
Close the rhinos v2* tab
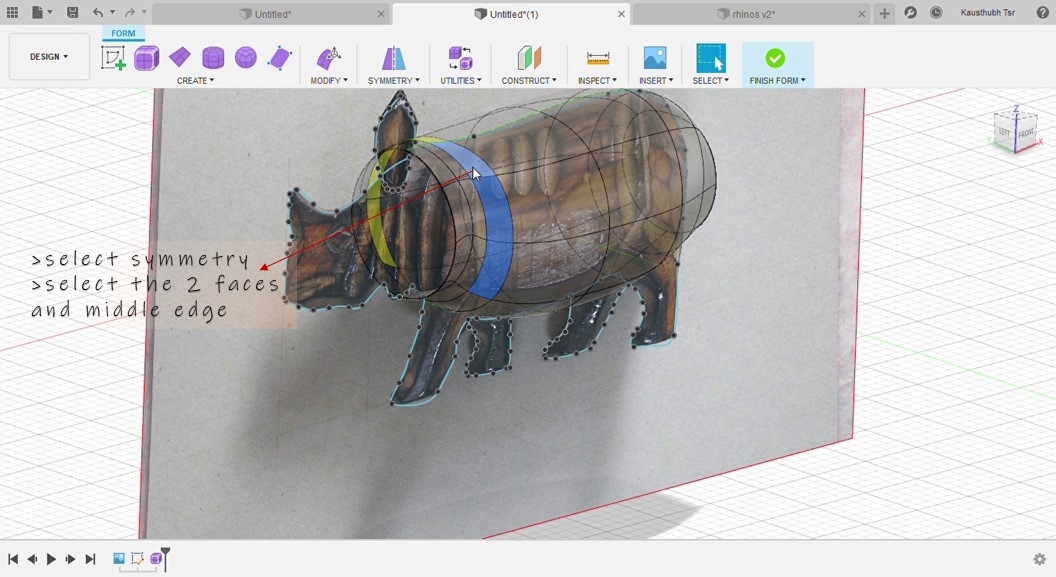pyautogui.click(x=862, y=14)
